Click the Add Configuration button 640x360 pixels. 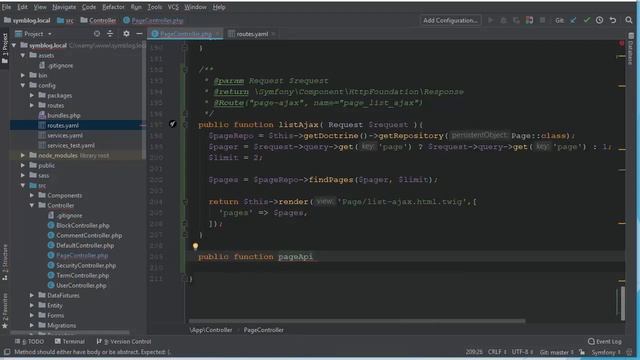click(450, 20)
